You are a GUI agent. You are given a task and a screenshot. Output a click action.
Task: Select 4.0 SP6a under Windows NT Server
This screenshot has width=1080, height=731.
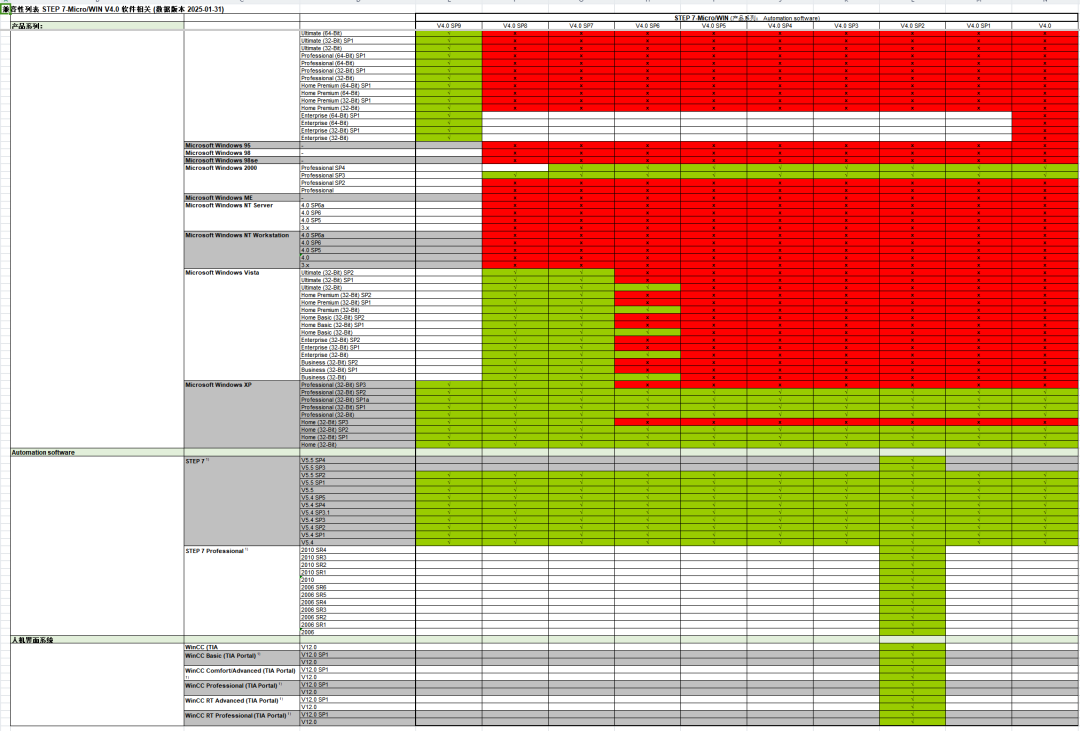[357, 205]
